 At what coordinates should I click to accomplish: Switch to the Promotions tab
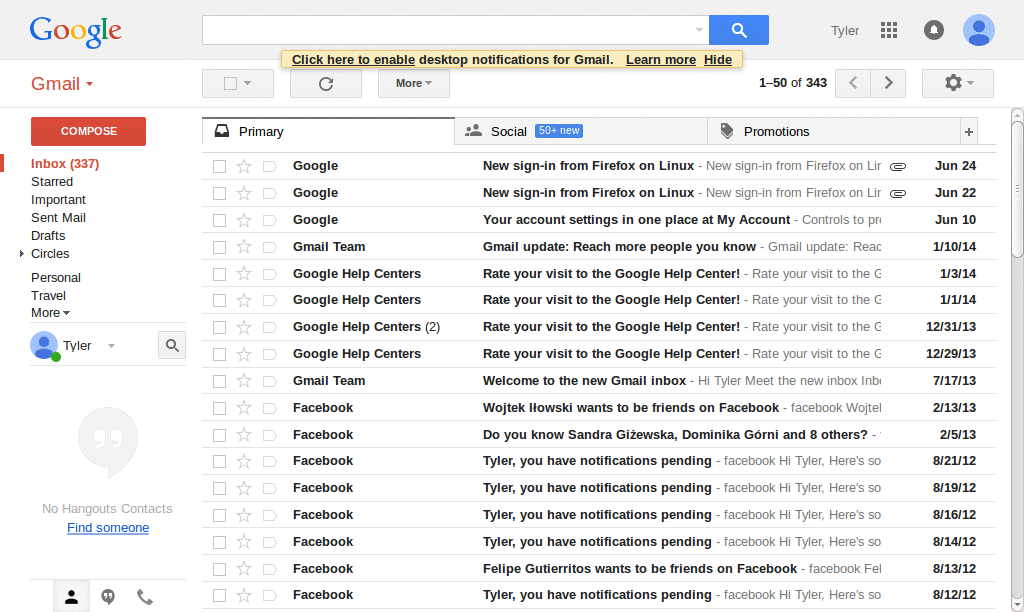click(x=834, y=131)
